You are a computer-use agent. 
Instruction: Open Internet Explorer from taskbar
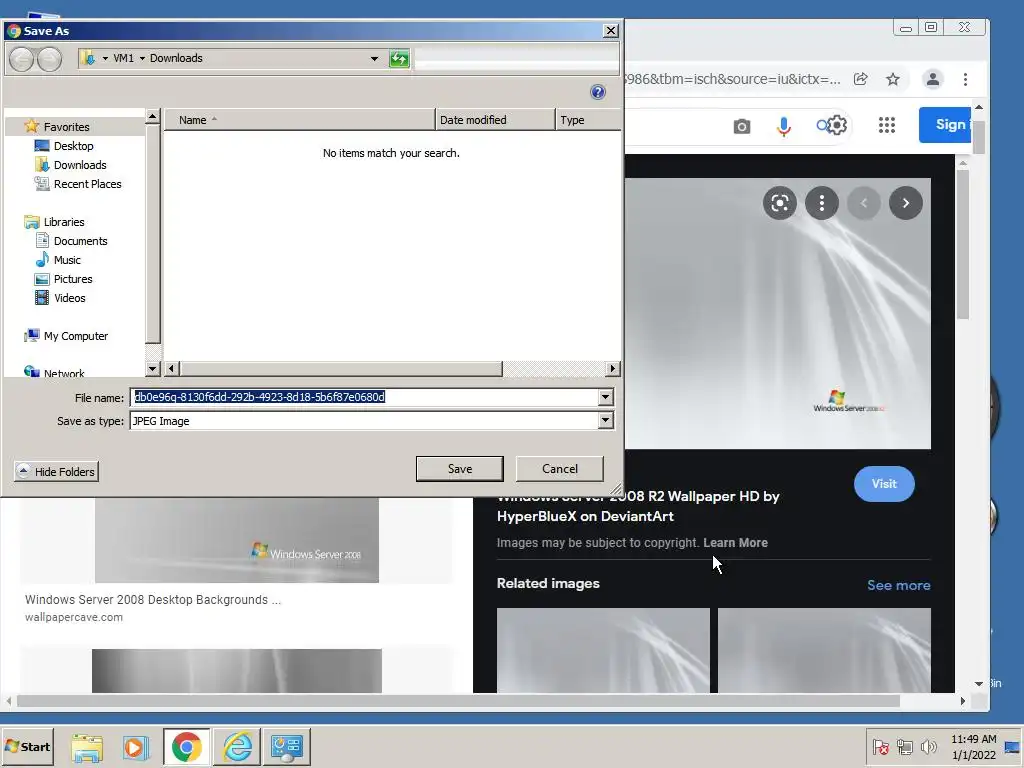[x=236, y=747]
